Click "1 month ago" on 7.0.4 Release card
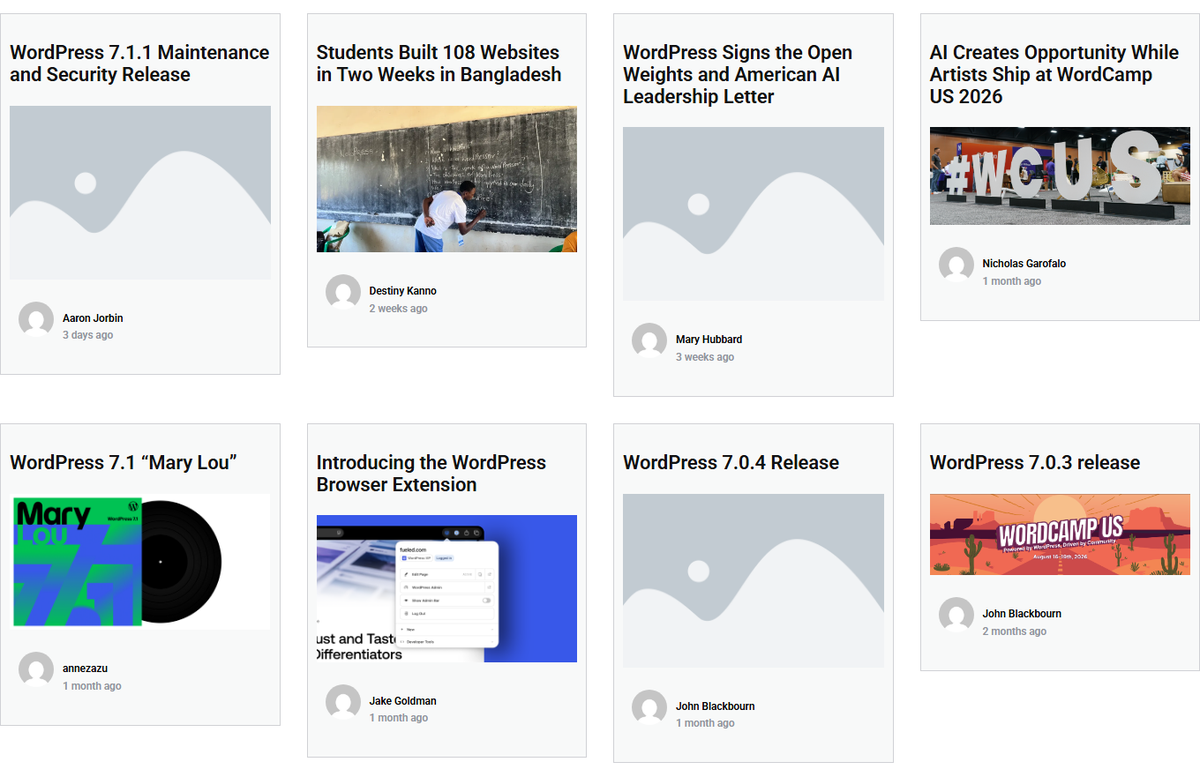 705,723
